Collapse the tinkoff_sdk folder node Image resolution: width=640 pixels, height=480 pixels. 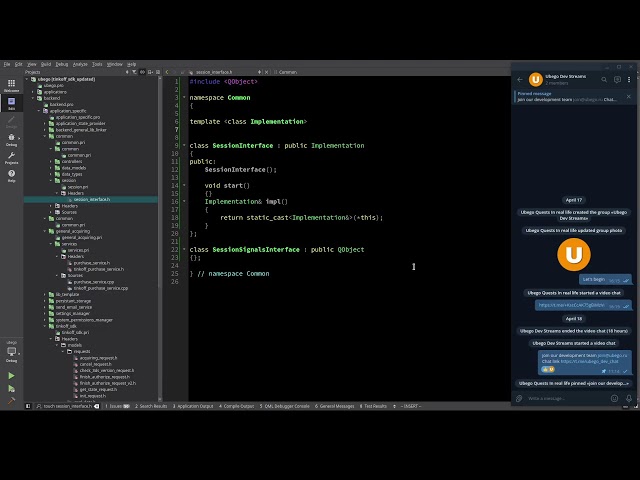[x=45, y=326]
